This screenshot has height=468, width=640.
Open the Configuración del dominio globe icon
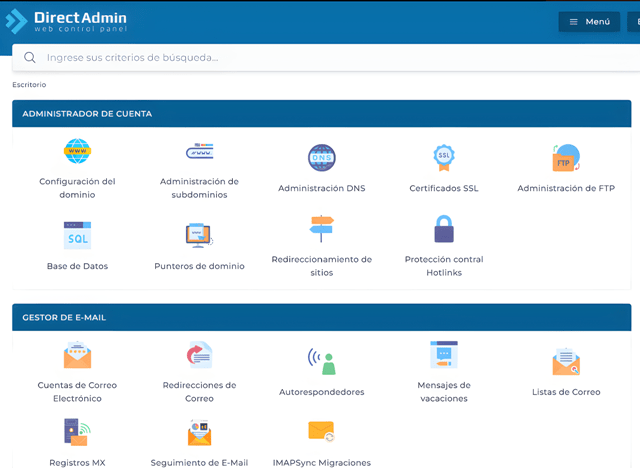coord(77,151)
